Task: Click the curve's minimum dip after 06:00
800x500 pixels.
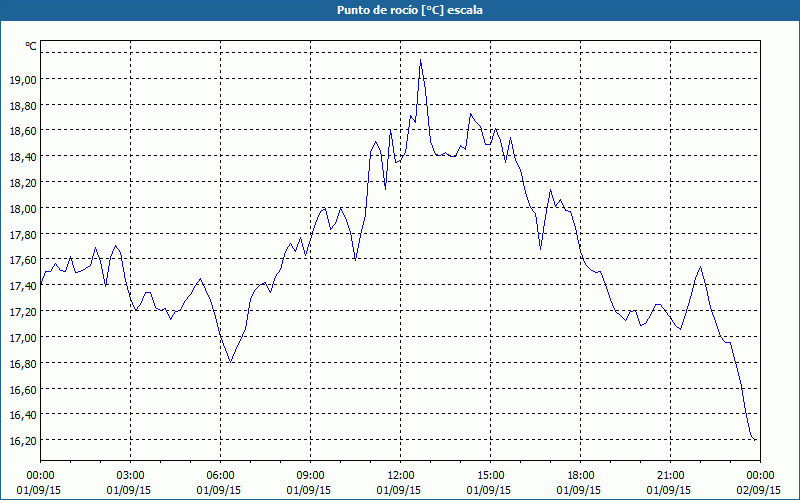Action: (x=231, y=362)
